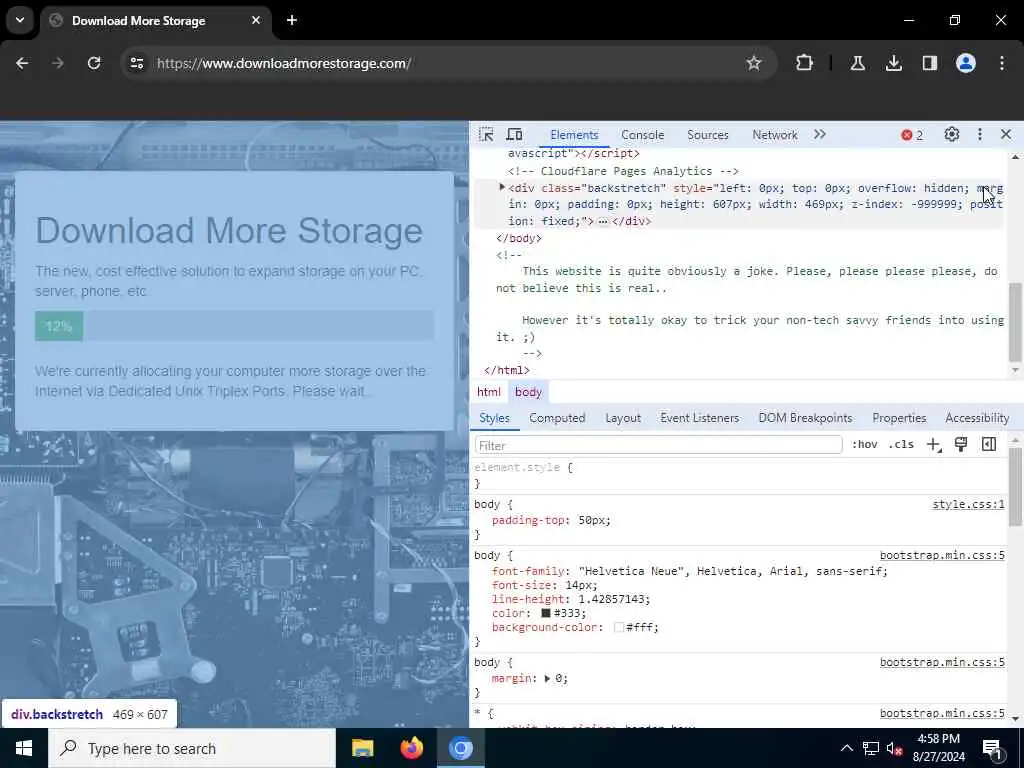Open the tab search dropdown
1024x768 pixels.
20,20
